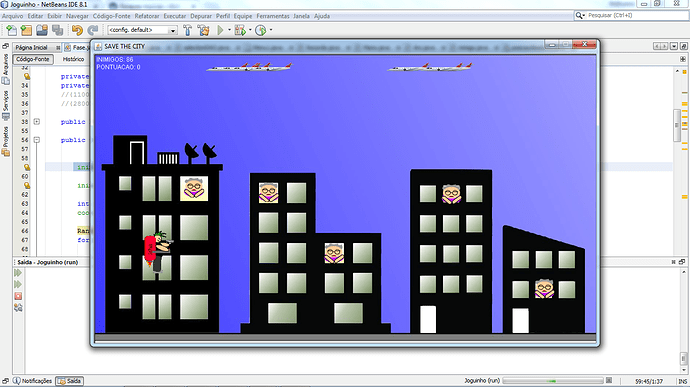Viewport: 690px width, 387px height.
Task: Click the Build Project hammer icon
Action: pyautogui.click(x=187, y=30)
